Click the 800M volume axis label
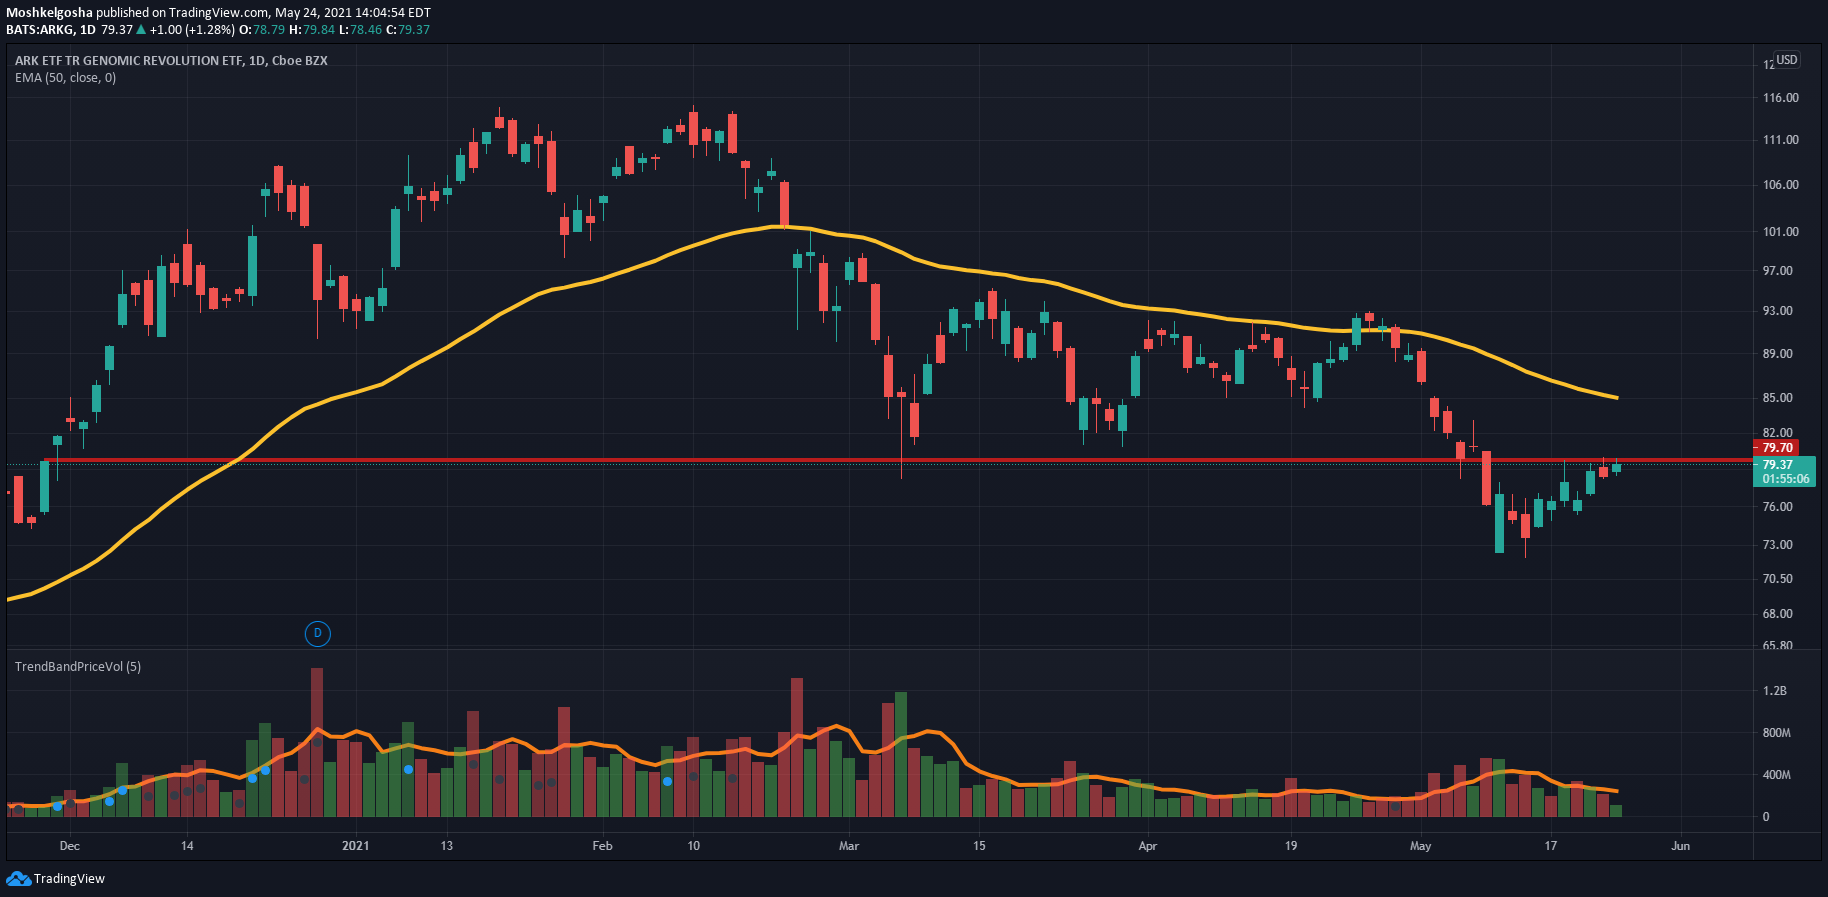 pos(1776,733)
